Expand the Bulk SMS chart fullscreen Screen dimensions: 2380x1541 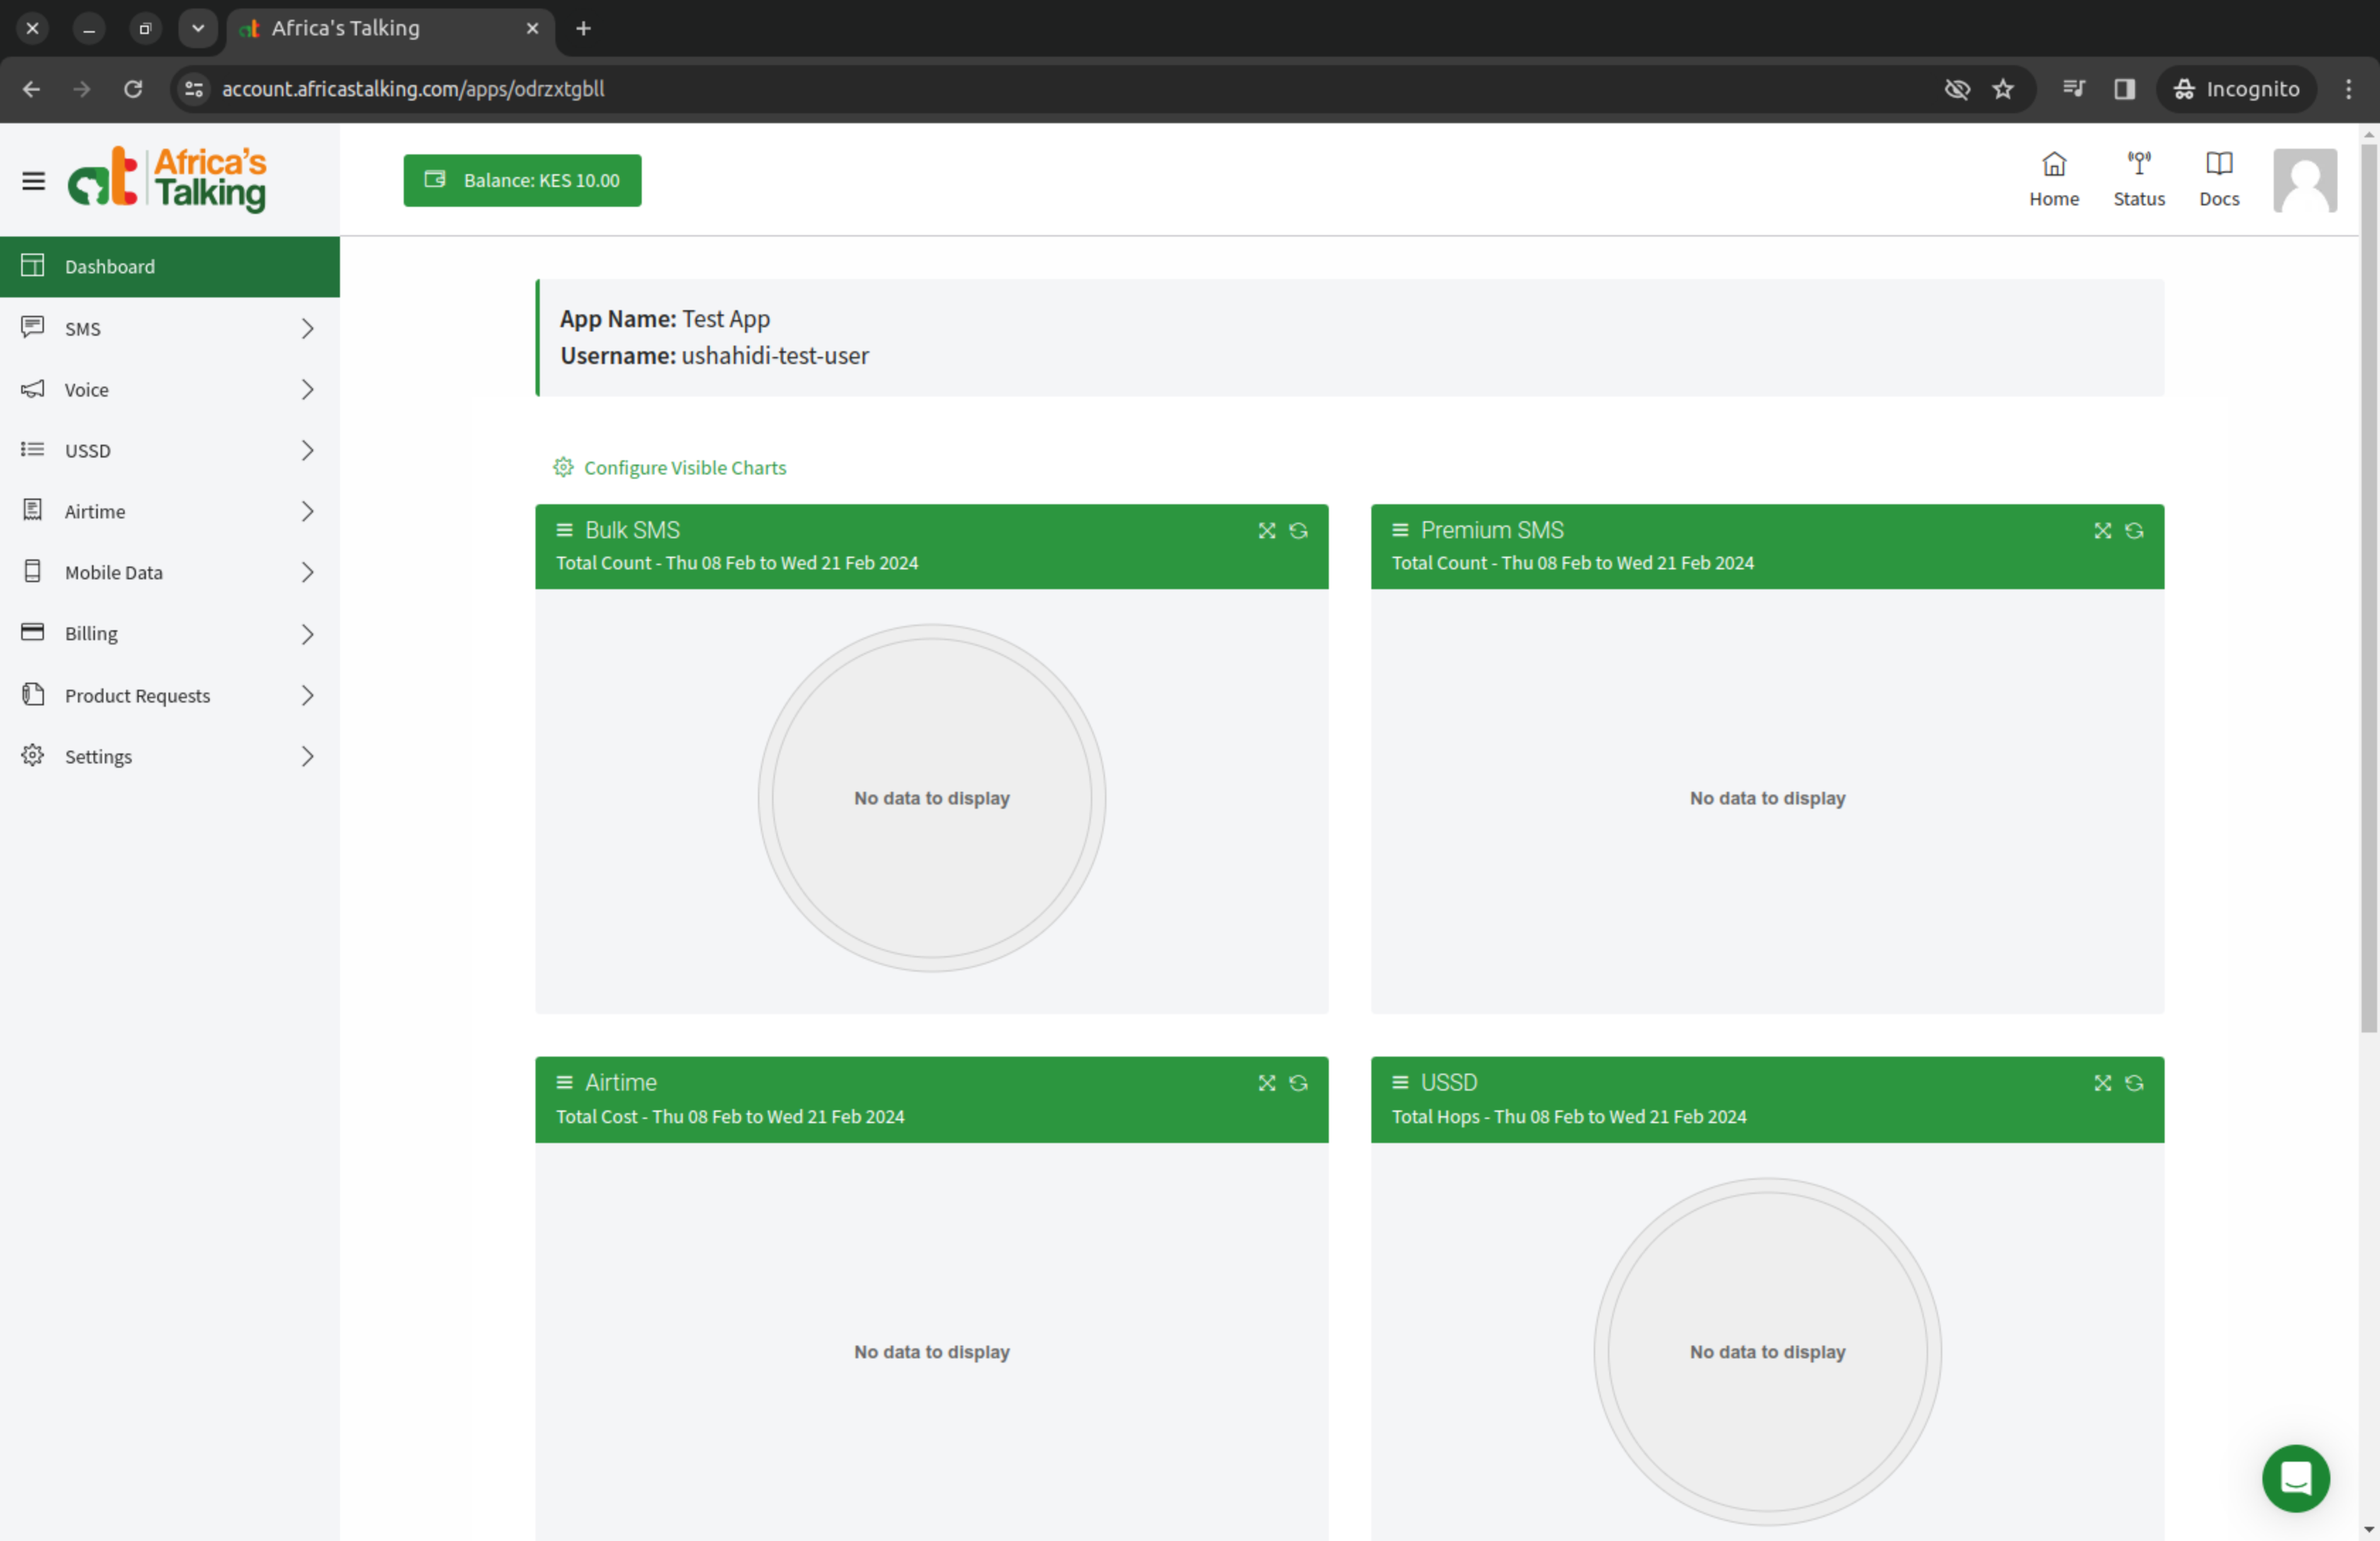point(1266,531)
